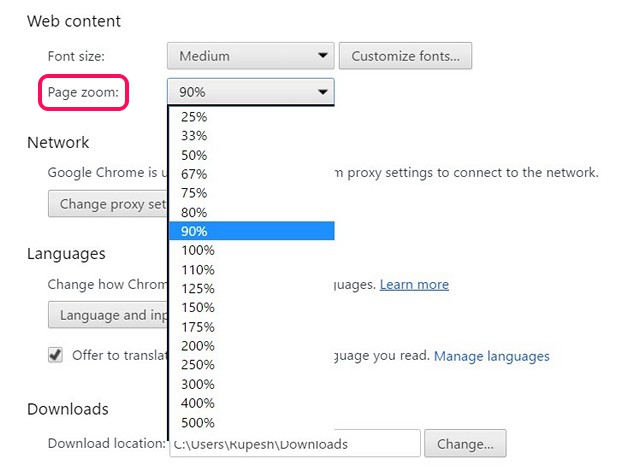
Task: Click the Manage languages link
Action: click(491, 356)
